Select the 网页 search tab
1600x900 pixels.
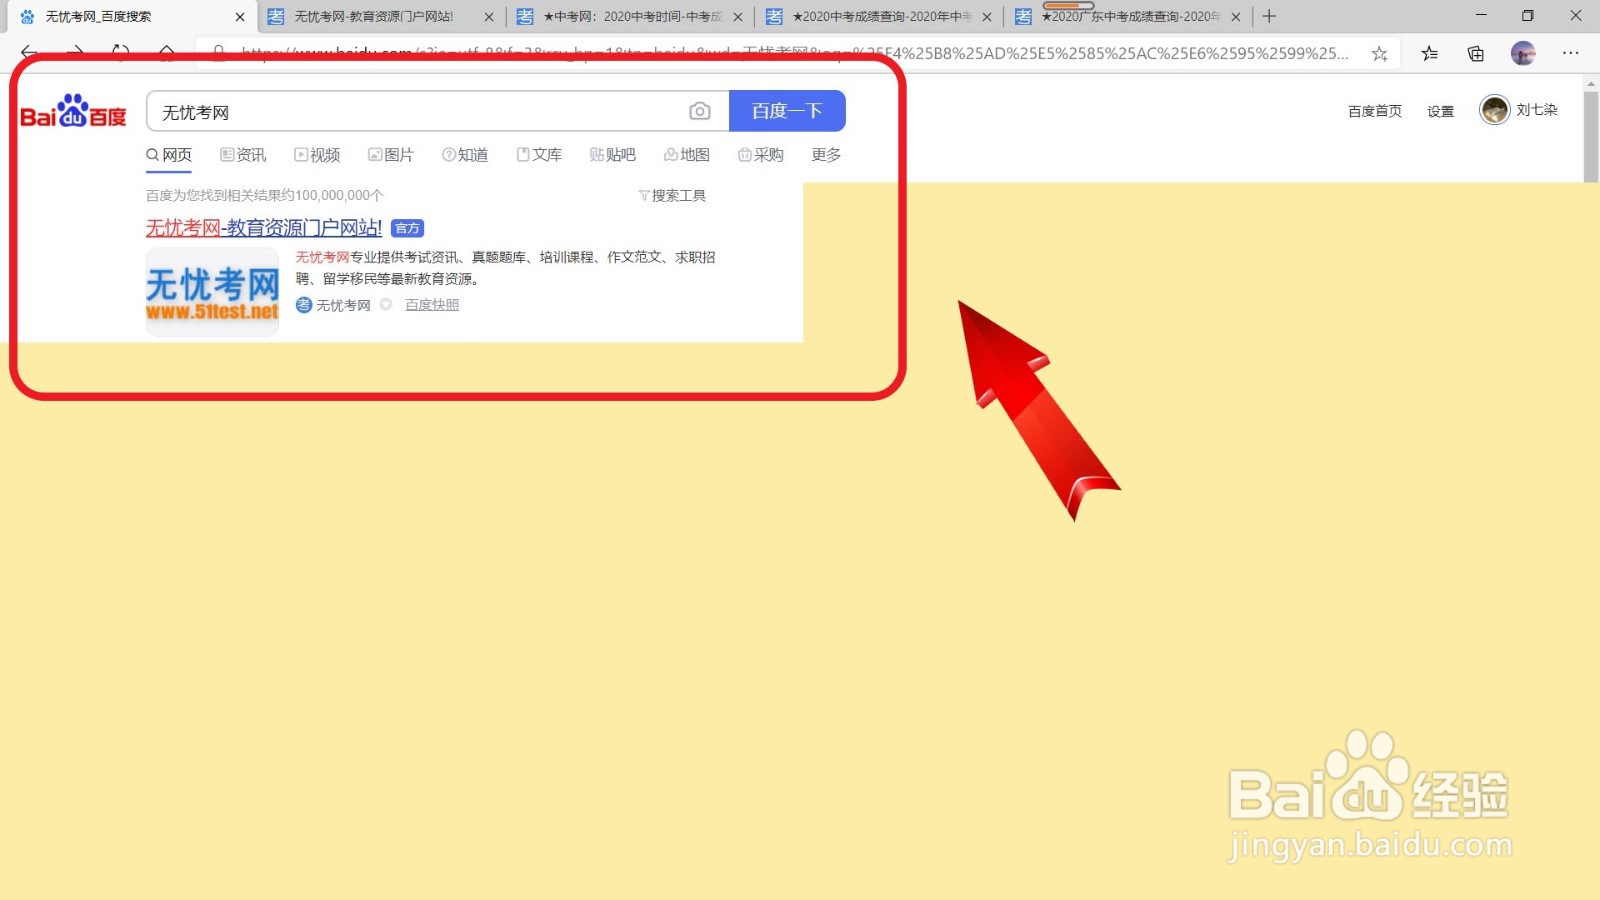point(169,155)
